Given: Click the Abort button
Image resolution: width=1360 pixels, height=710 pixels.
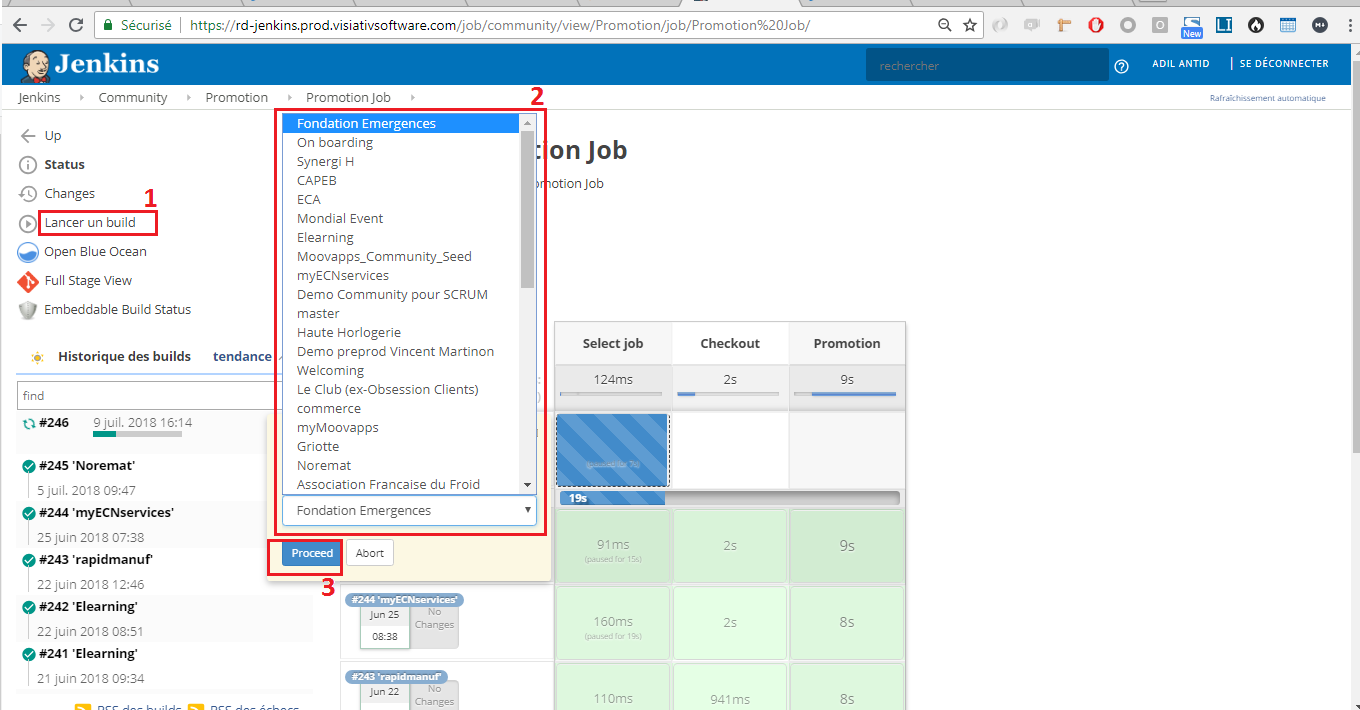Looking at the screenshot, I should point(370,553).
